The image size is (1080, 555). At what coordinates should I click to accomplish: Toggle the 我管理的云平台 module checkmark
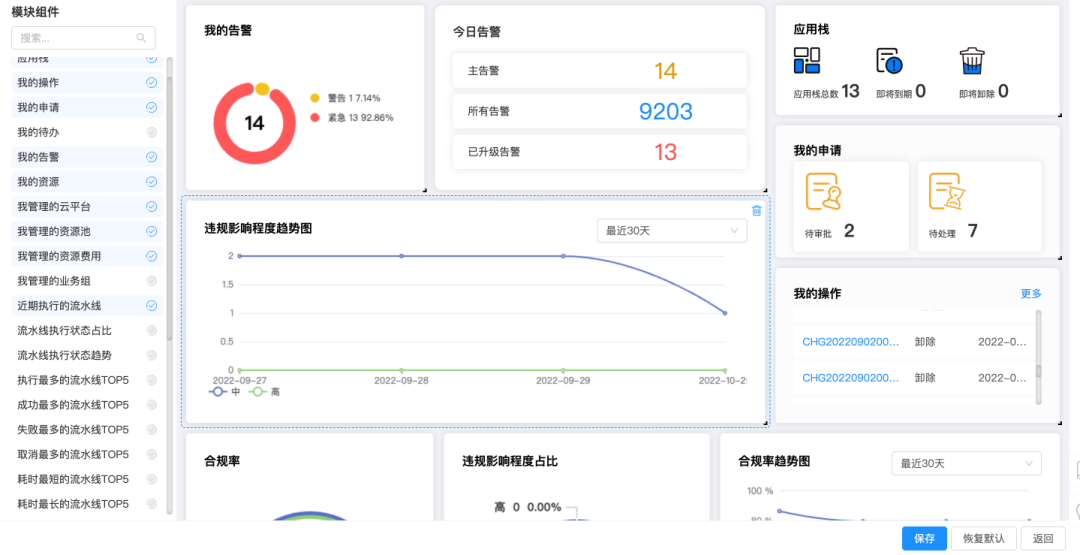152,207
